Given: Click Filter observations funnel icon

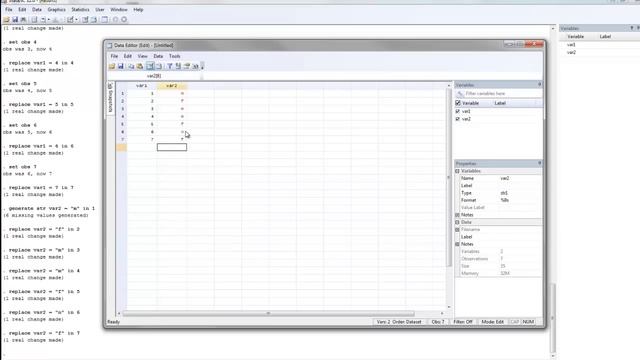Looking at the screenshot, I should pos(170,66).
